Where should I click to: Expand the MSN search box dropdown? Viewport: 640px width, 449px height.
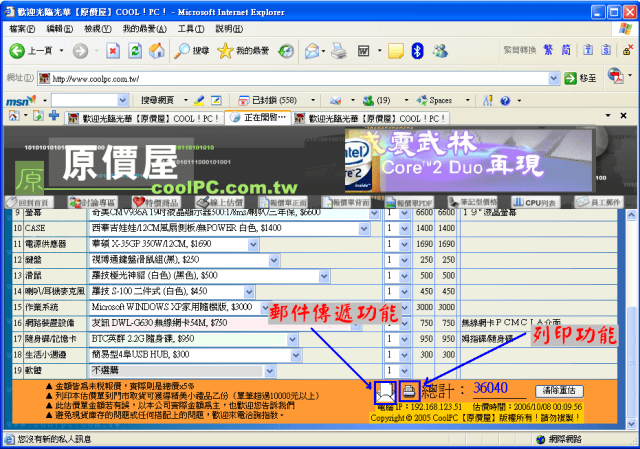point(122,100)
